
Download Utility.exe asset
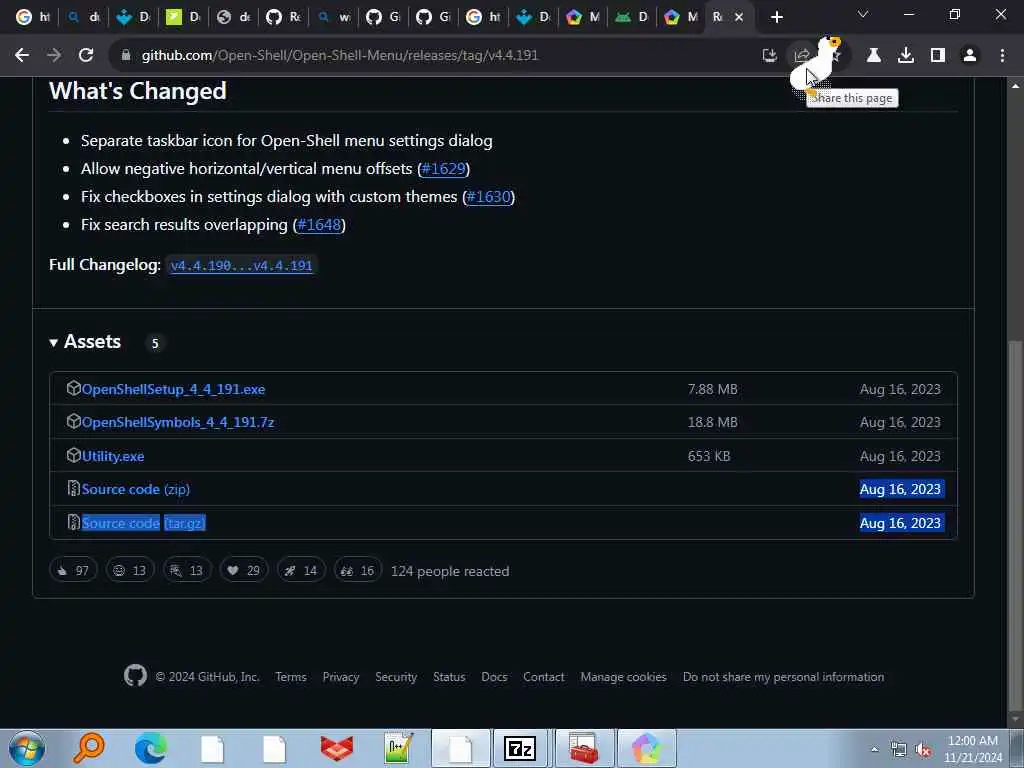click(113, 456)
